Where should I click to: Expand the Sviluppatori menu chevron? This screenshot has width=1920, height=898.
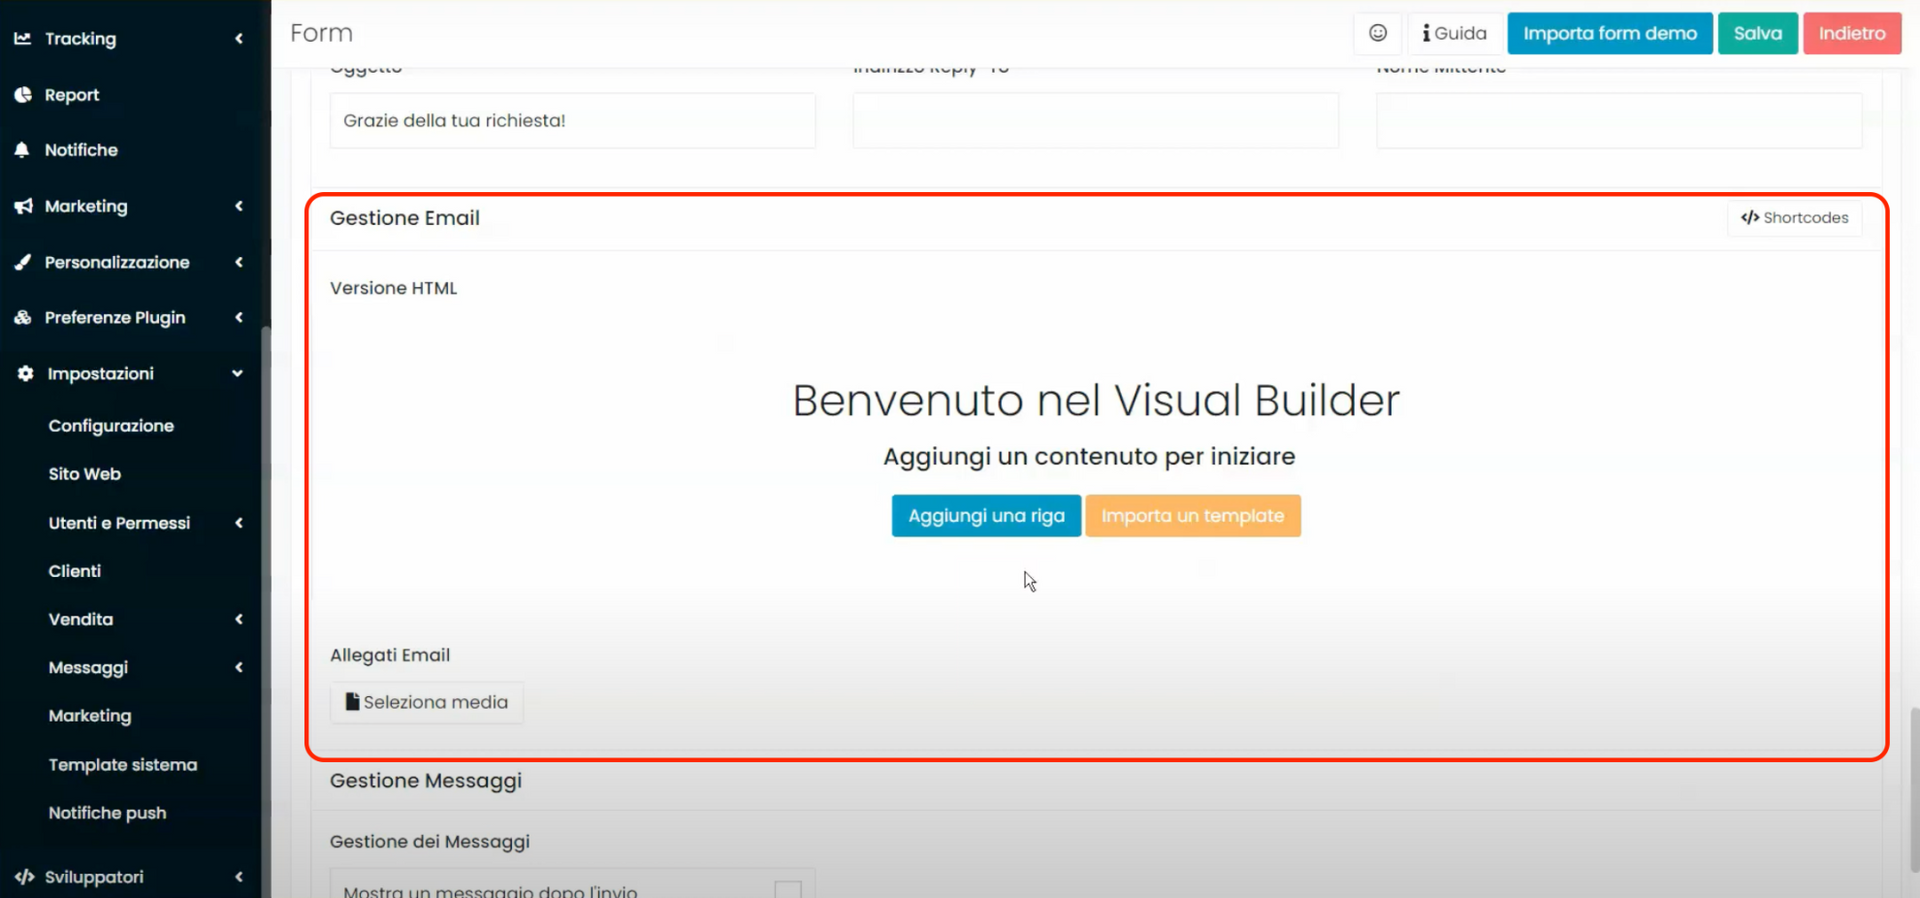pyautogui.click(x=239, y=877)
